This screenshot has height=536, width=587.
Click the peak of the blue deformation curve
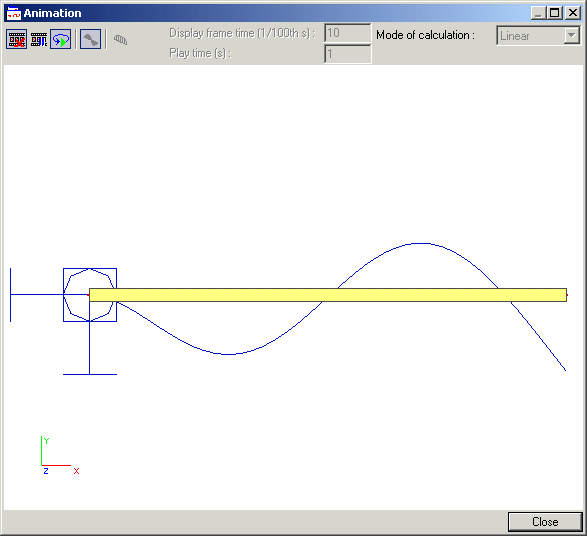[421, 244]
